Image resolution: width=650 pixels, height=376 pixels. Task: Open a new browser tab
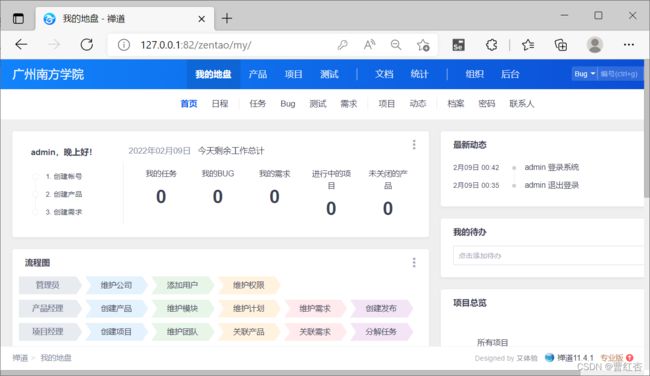[x=227, y=18]
